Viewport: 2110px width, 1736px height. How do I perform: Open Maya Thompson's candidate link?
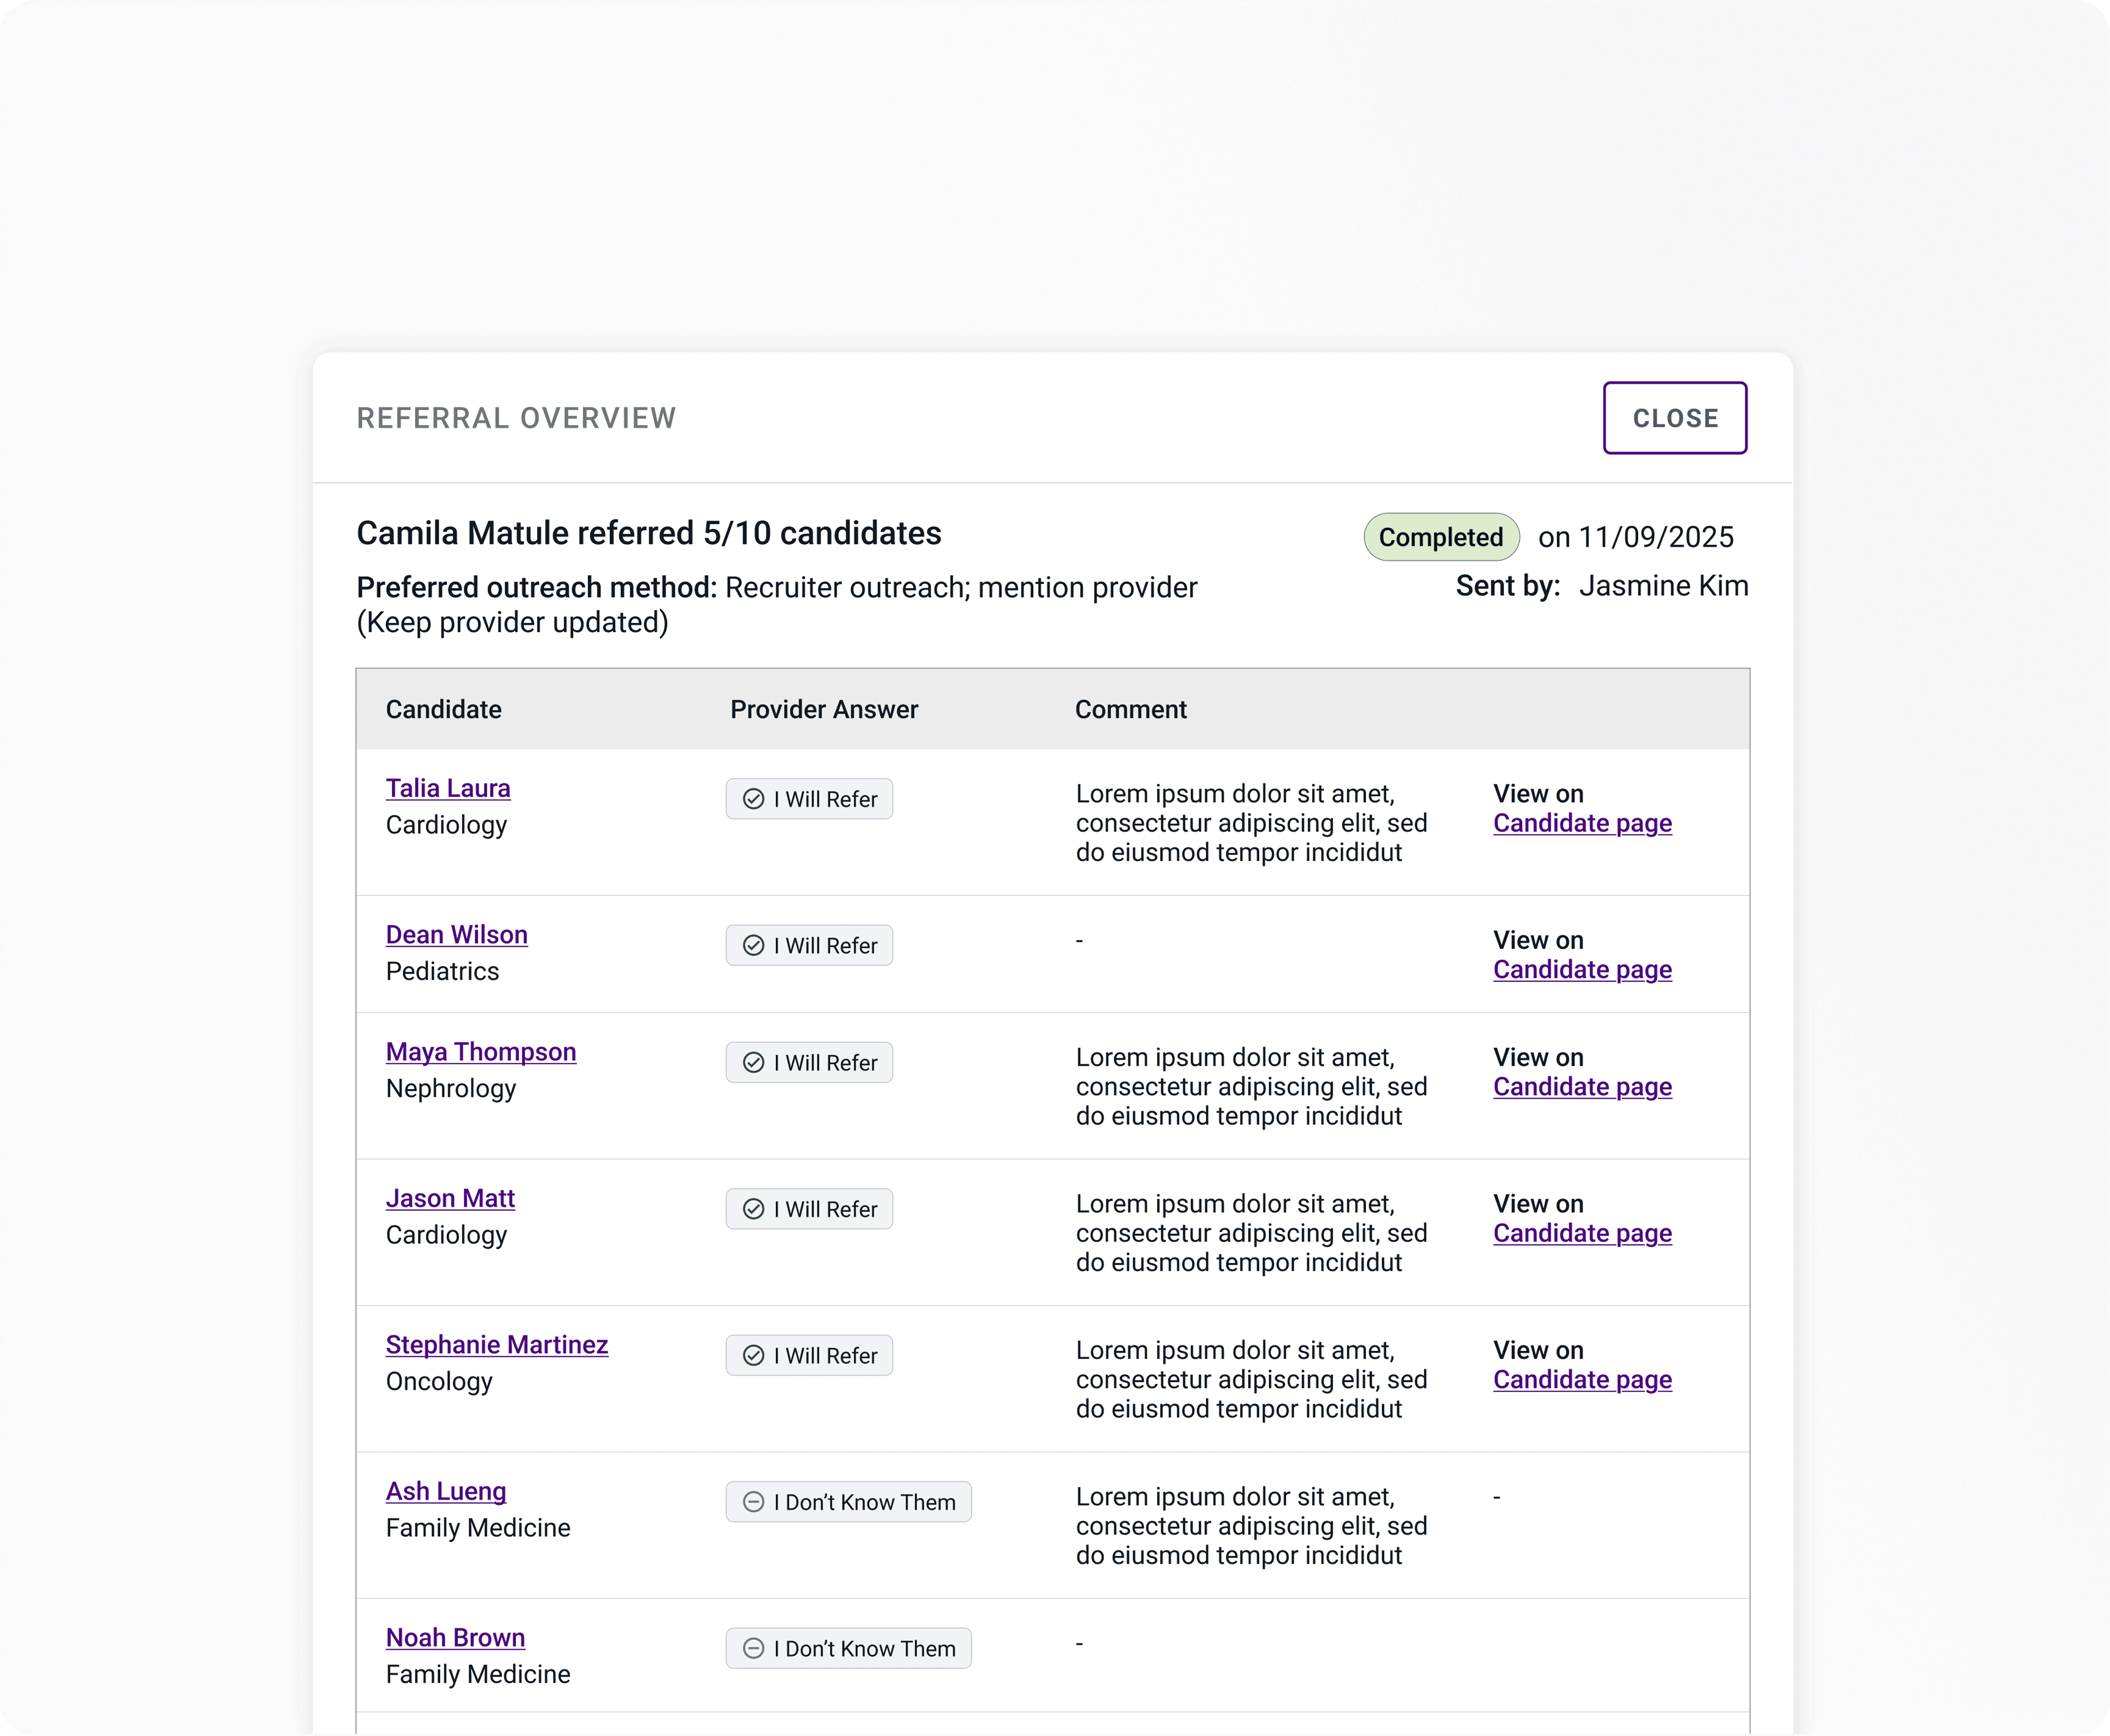coord(481,1052)
